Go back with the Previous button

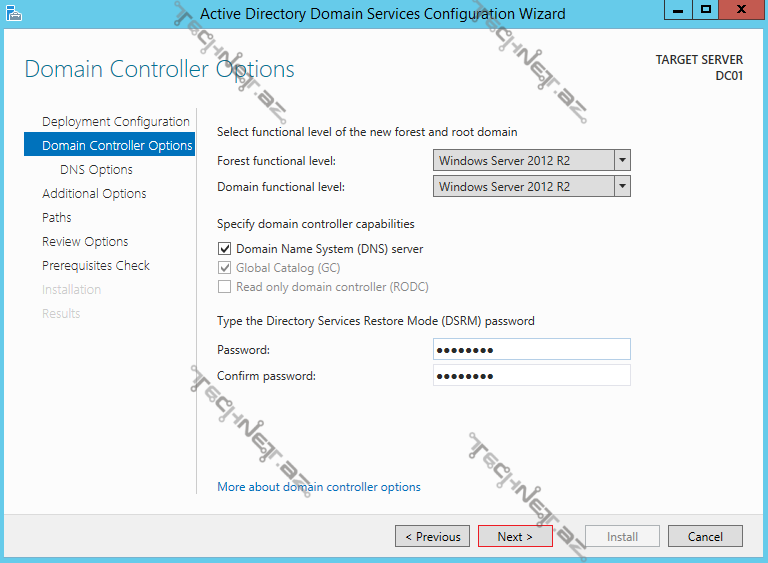click(432, 537)
